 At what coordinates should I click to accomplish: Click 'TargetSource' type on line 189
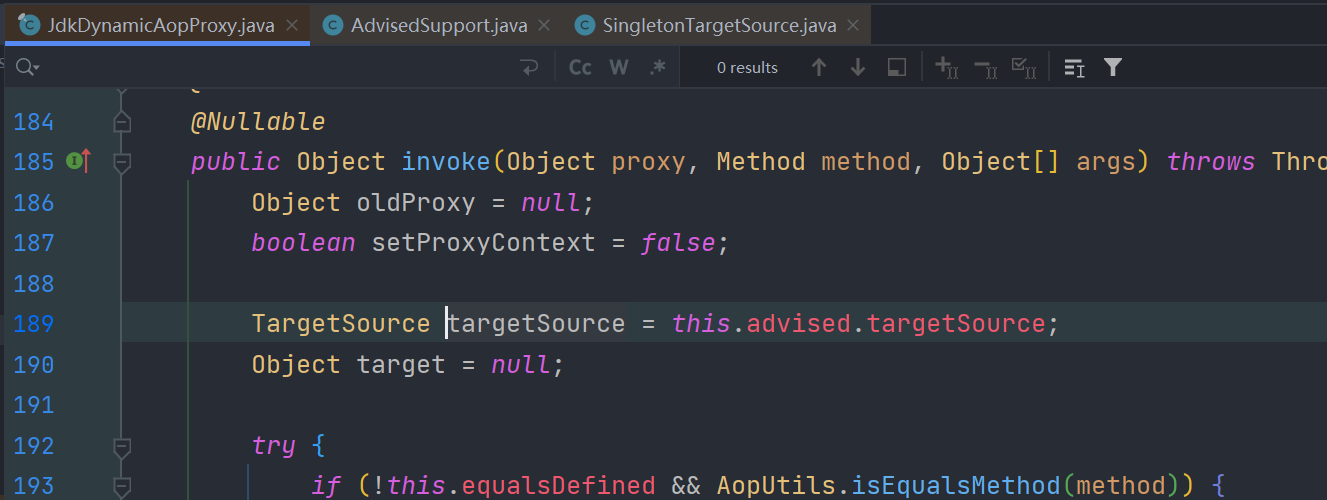(341, 324)
